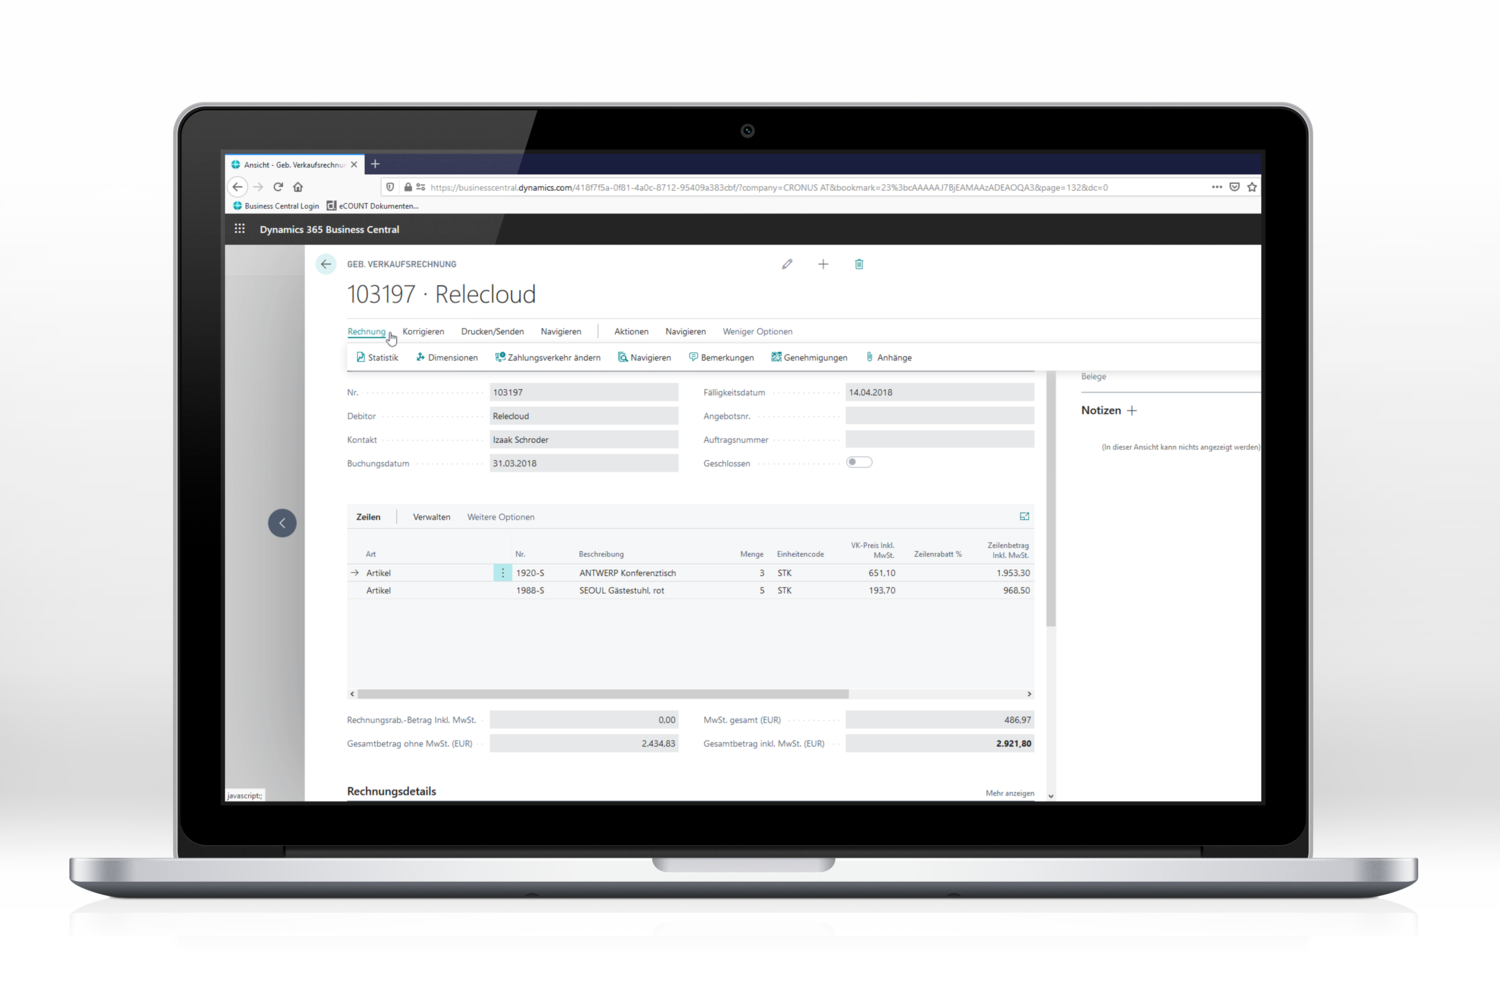
Task: Select the Zeilen tab
Action: [368, 517]
